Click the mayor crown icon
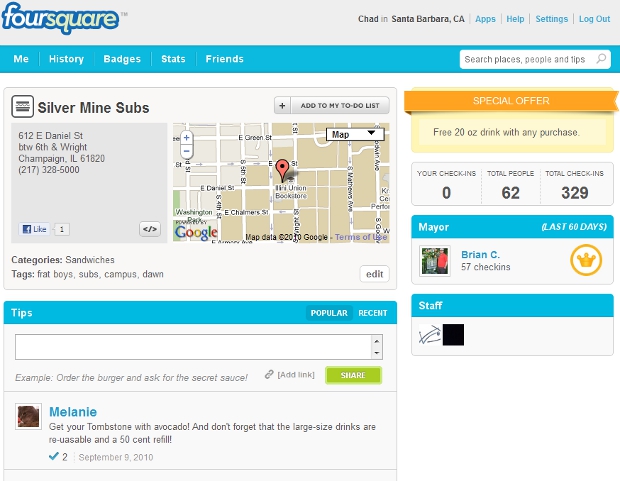Screen dimensions: 620x481 click(x=586, y=260)
